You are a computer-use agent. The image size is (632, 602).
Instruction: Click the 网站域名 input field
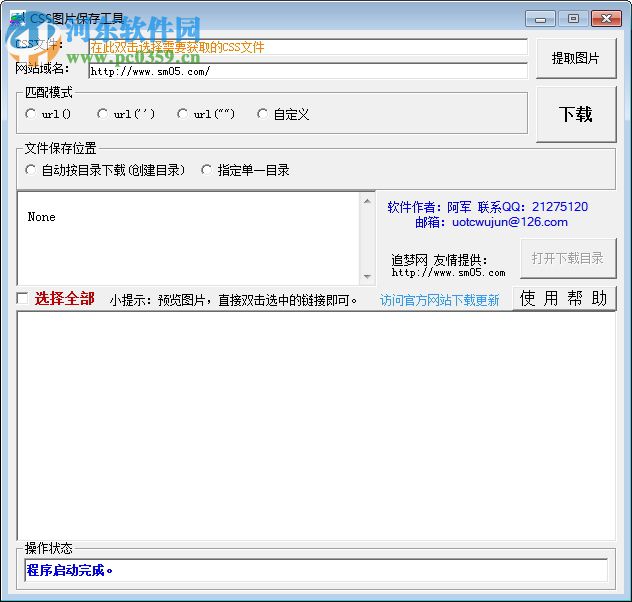[x=308, y=71]
